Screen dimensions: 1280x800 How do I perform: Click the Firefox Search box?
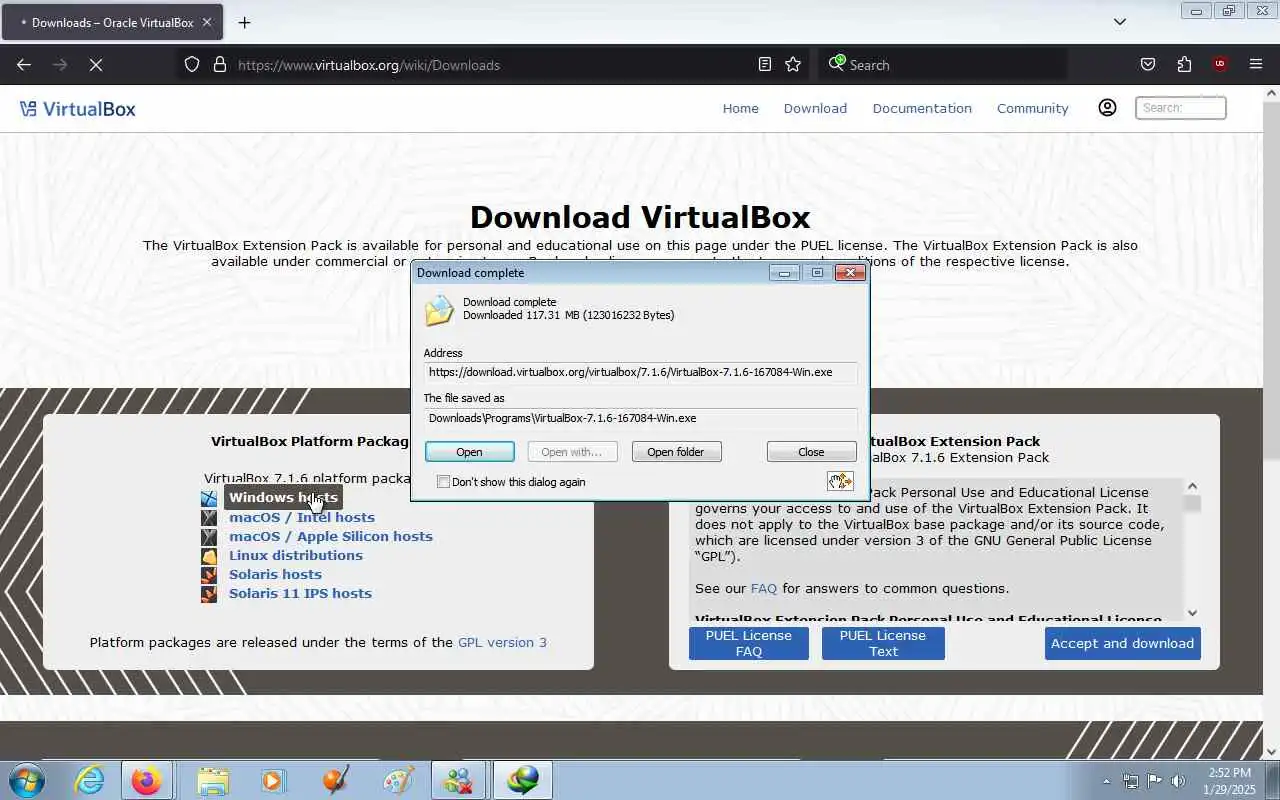click(942, 65)
